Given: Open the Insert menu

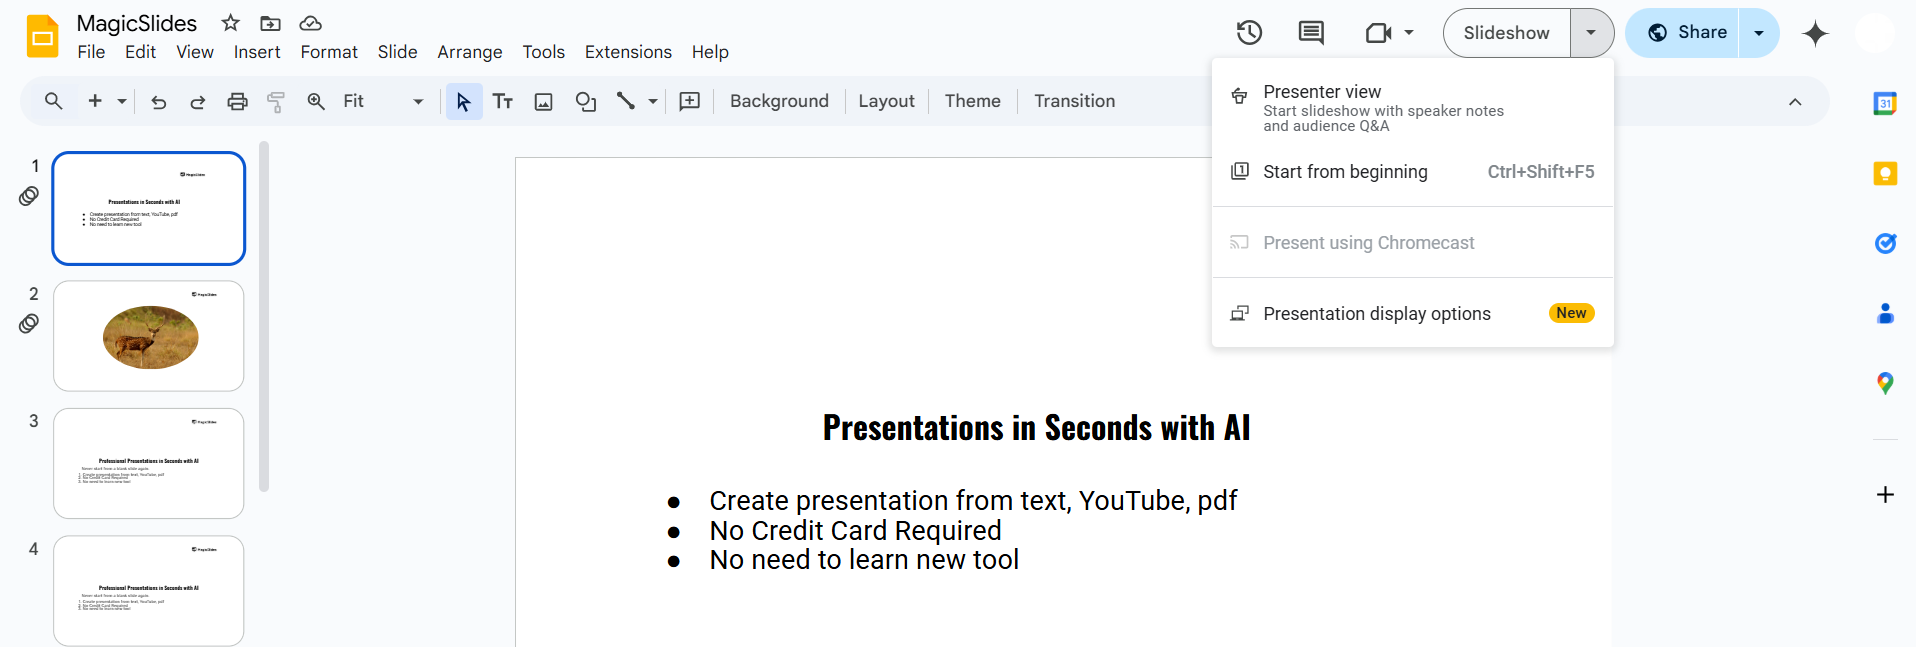Looking at the screenshot, I should (257, 52).
